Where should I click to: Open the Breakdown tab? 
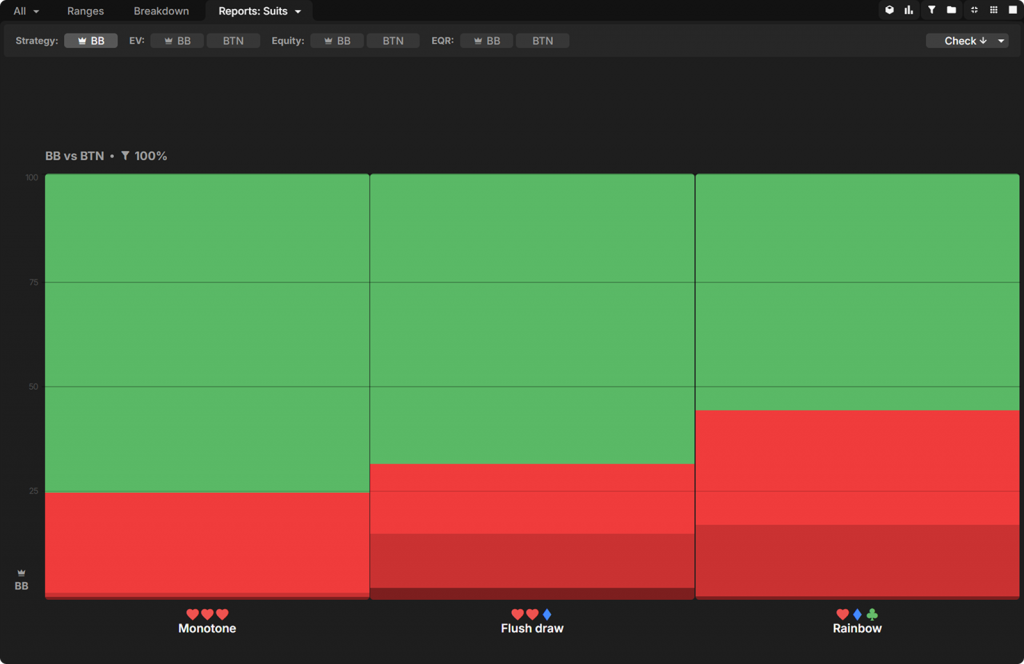point(161,11)
